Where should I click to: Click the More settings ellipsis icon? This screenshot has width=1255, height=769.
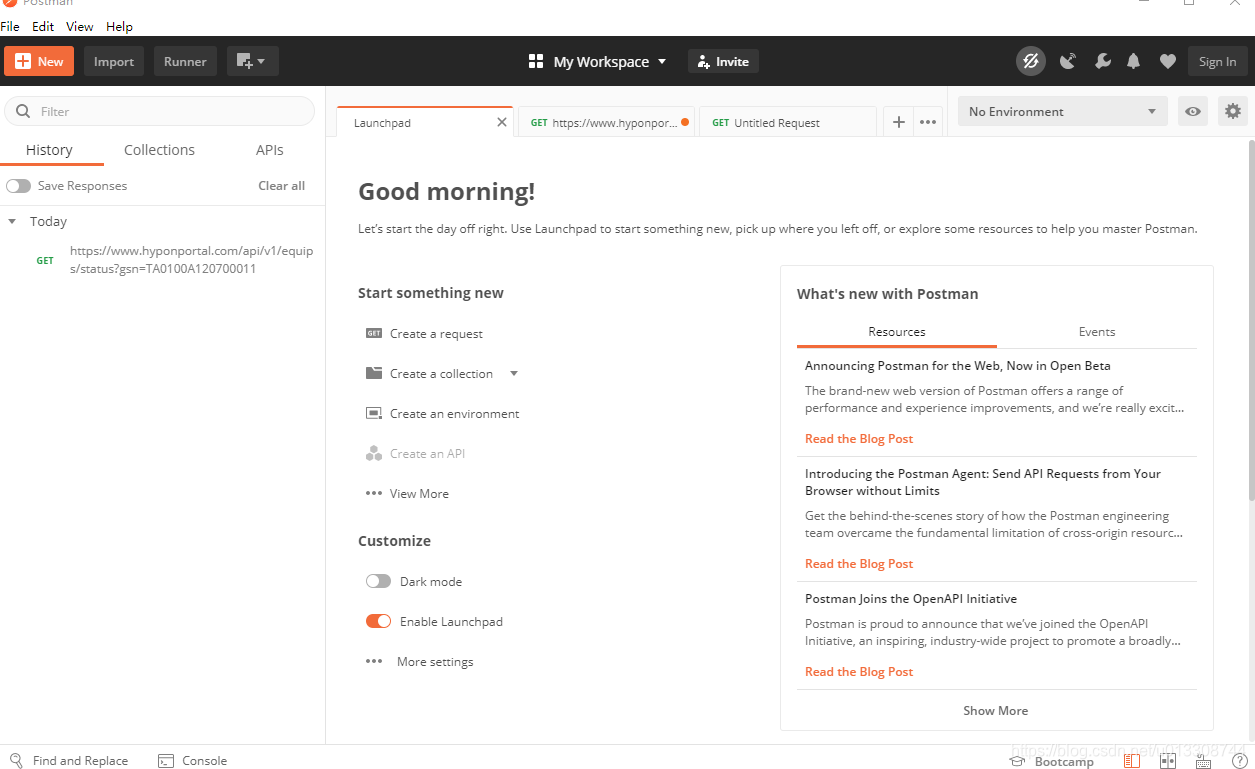pyautogui.click(x=374, y=662)
